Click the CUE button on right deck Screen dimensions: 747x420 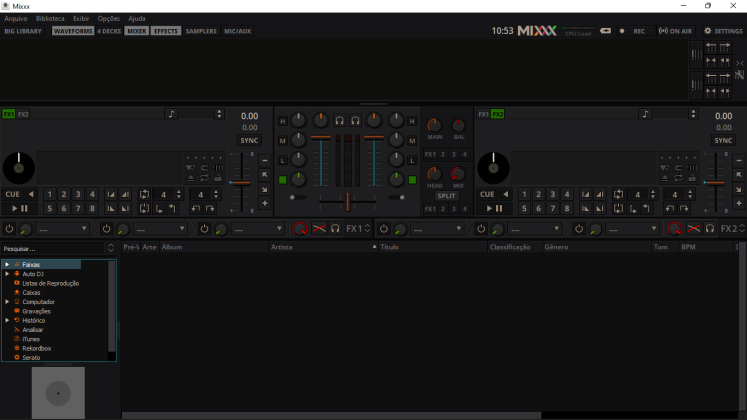click(487, 194)
